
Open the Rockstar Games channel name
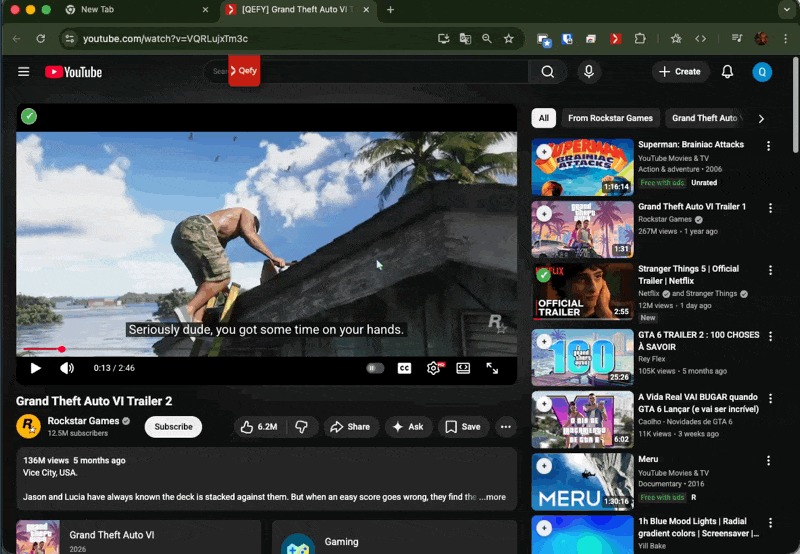[x=83, y=421]
